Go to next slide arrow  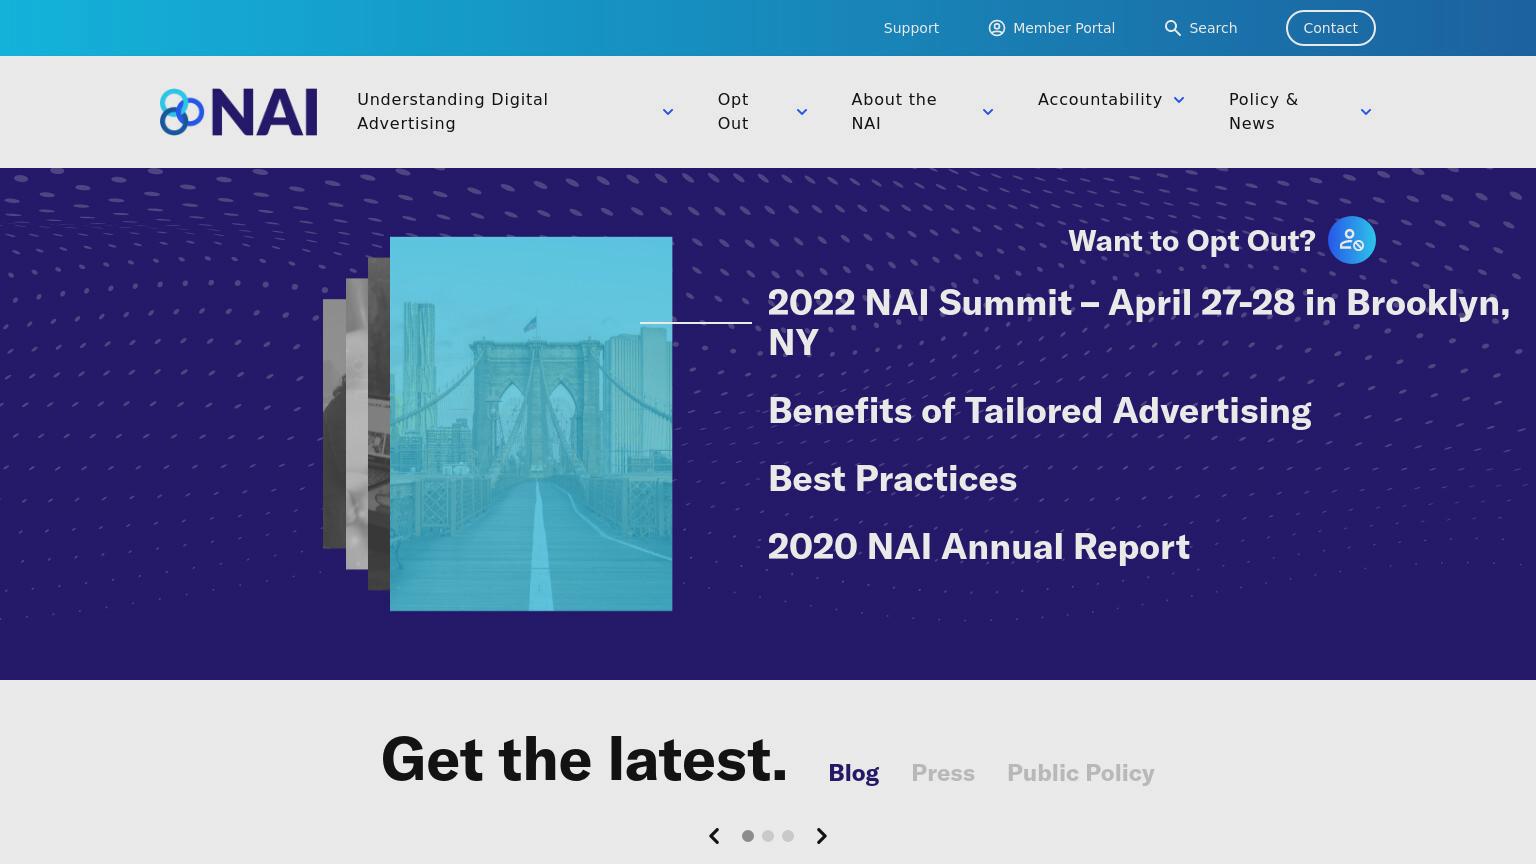pos(822,836)
